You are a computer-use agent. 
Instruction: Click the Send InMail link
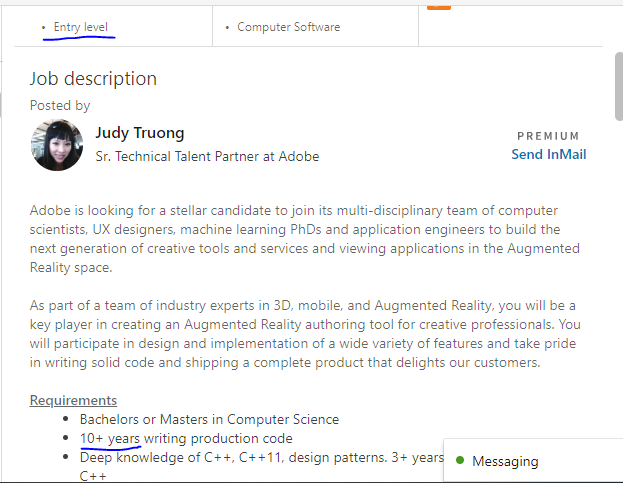[549, 154]
